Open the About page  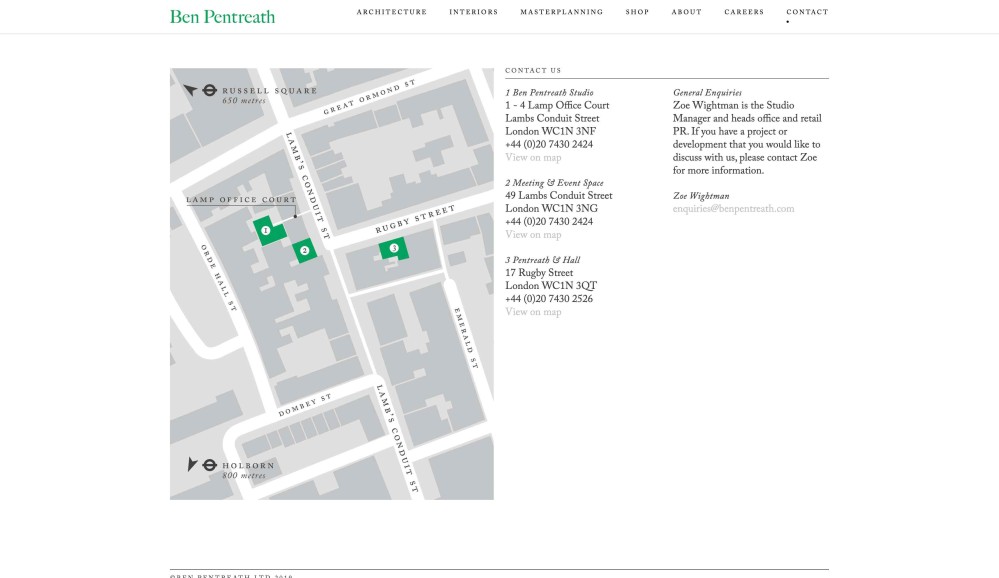click(686, 12)
